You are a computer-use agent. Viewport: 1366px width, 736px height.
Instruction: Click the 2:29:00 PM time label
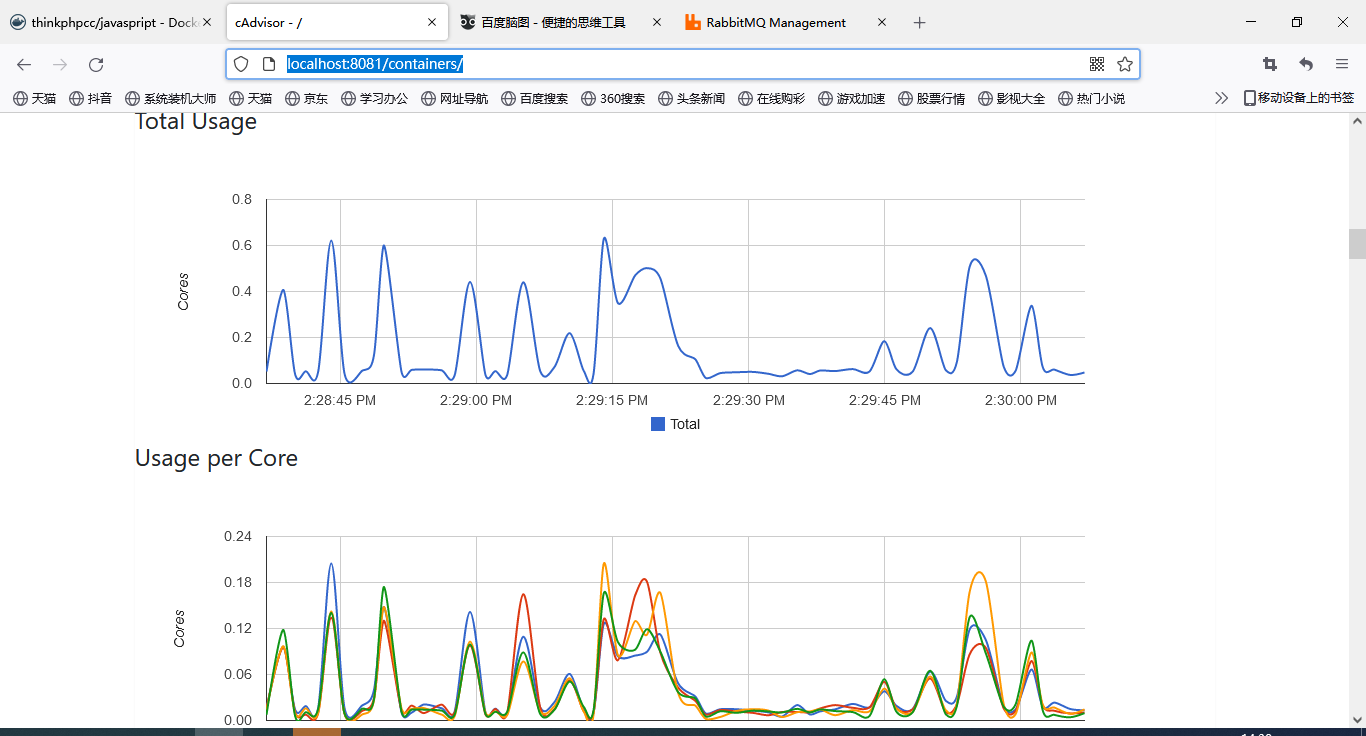pyautogui.click(x=476, y=400)
